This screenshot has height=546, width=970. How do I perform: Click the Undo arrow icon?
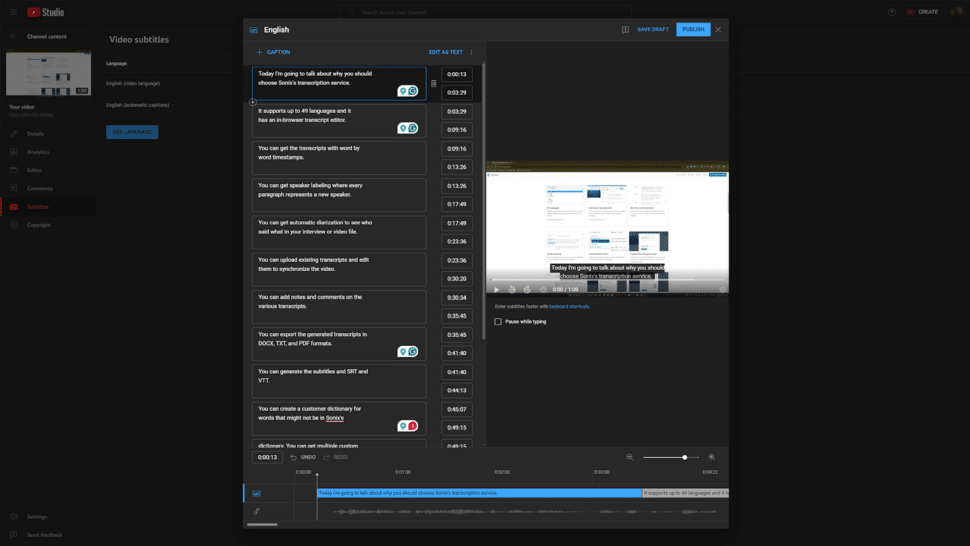(294, 457)
